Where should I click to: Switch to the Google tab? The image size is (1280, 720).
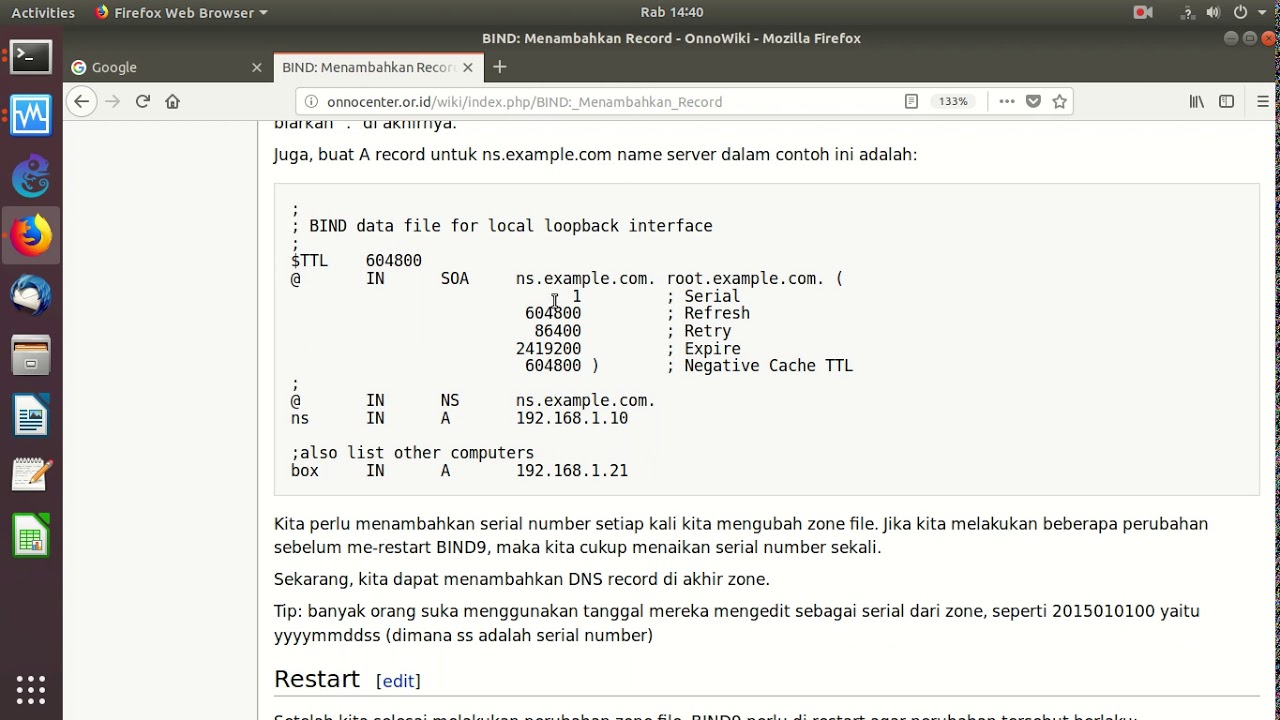[167, 67]
